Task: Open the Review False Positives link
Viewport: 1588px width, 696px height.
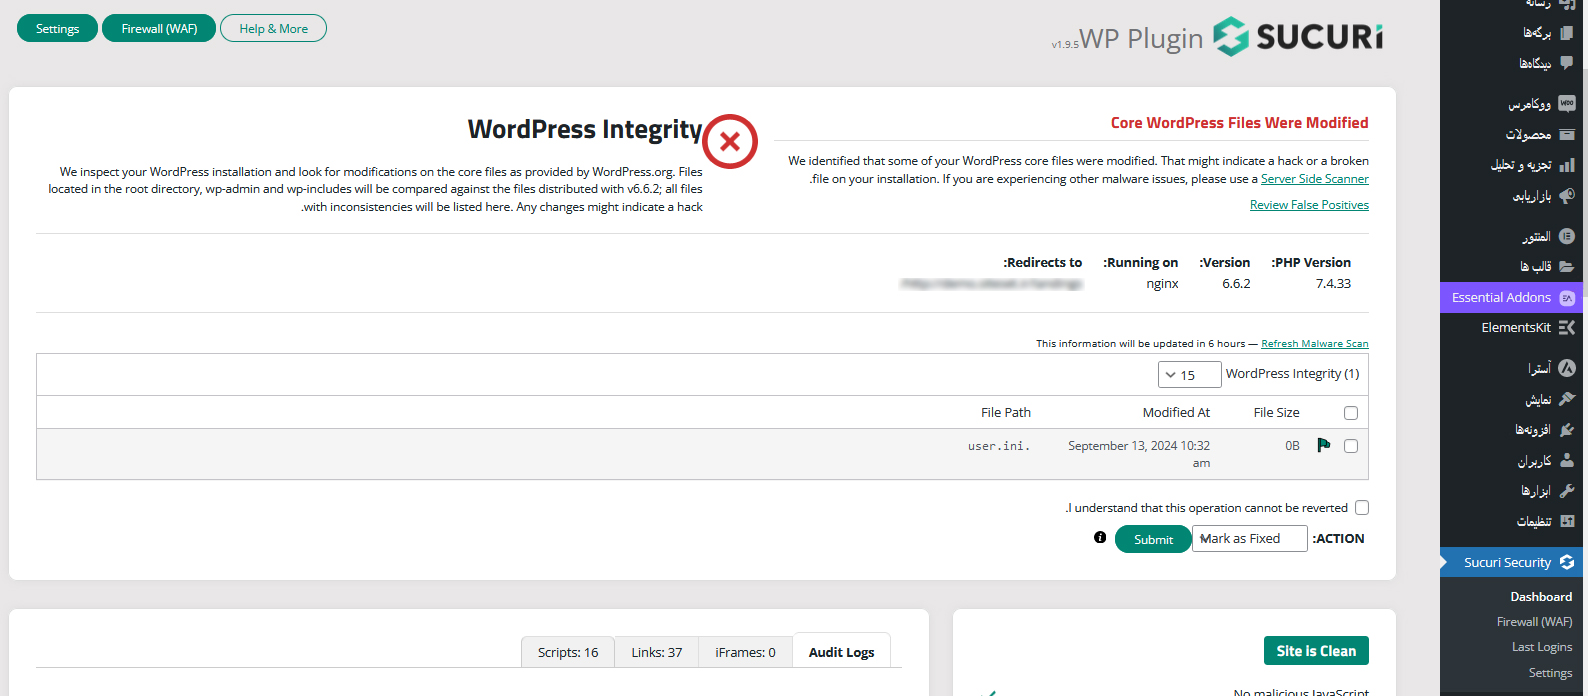Action: tap(1309, 205)
